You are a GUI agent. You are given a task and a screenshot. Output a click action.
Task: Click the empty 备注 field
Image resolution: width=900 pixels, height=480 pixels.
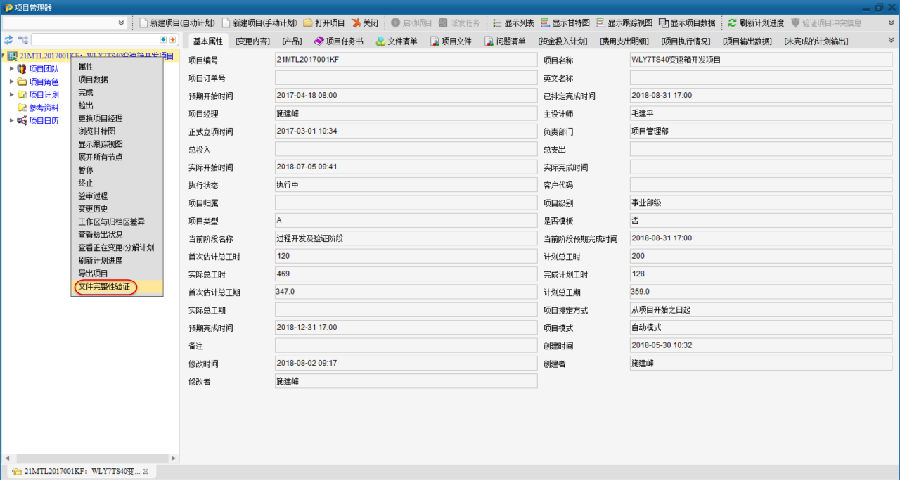point(406,346)
